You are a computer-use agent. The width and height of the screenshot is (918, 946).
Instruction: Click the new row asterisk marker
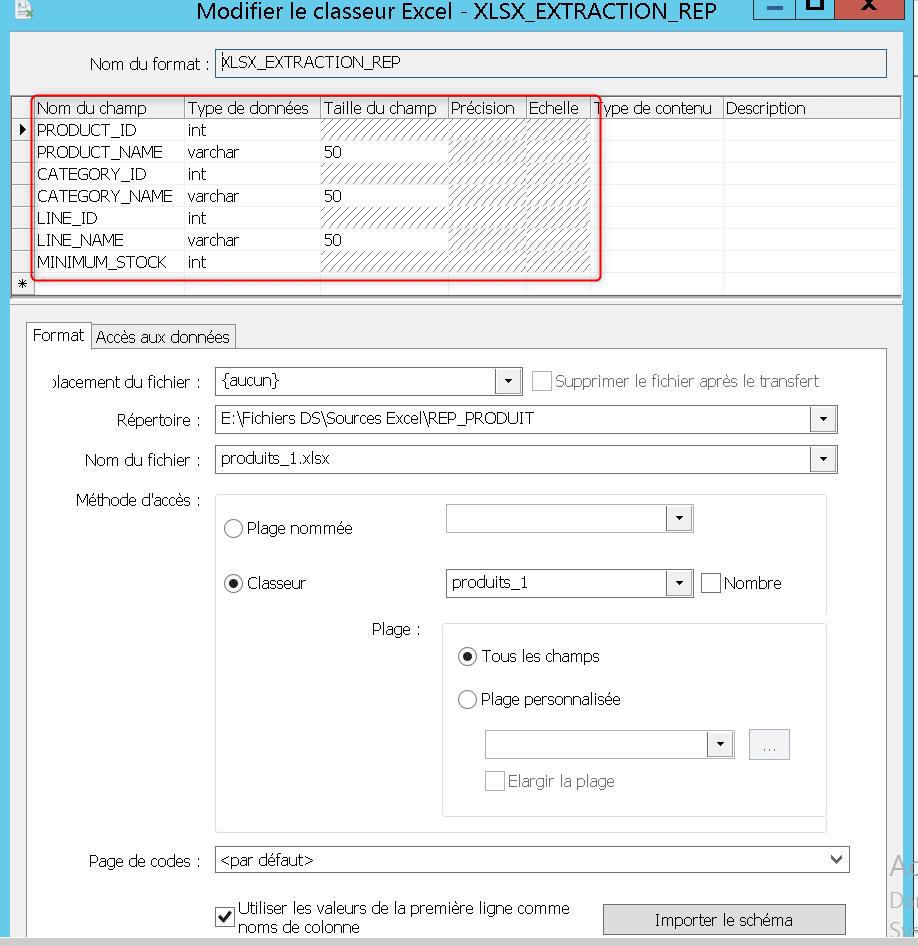(22, 284)
